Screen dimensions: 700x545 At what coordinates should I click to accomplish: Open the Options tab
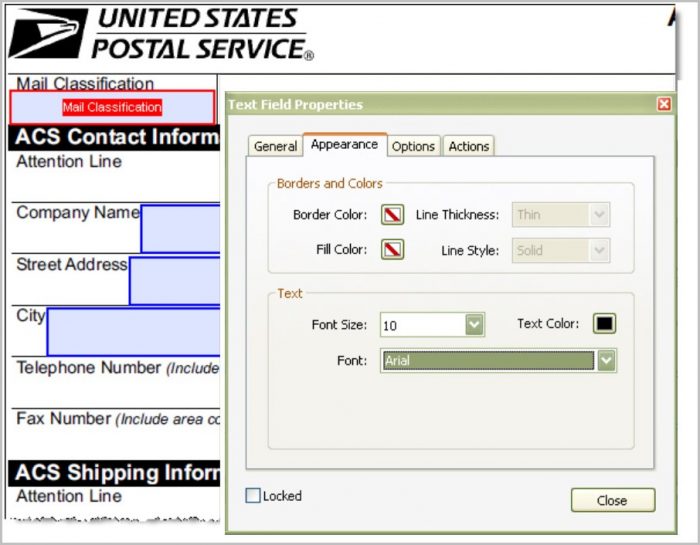click(x=413, y=146)
